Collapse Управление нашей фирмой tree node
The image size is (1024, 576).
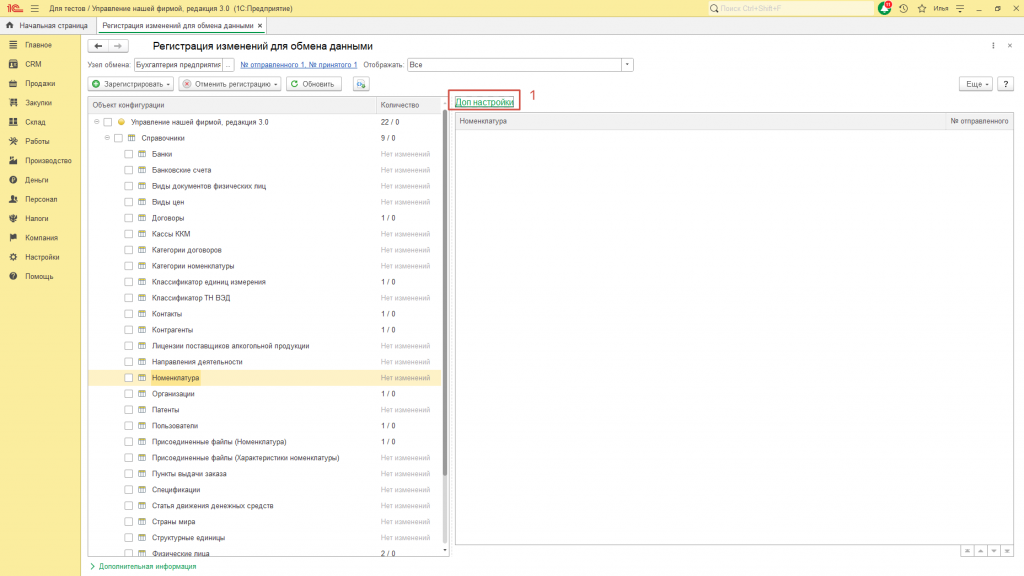pos(97,122)
